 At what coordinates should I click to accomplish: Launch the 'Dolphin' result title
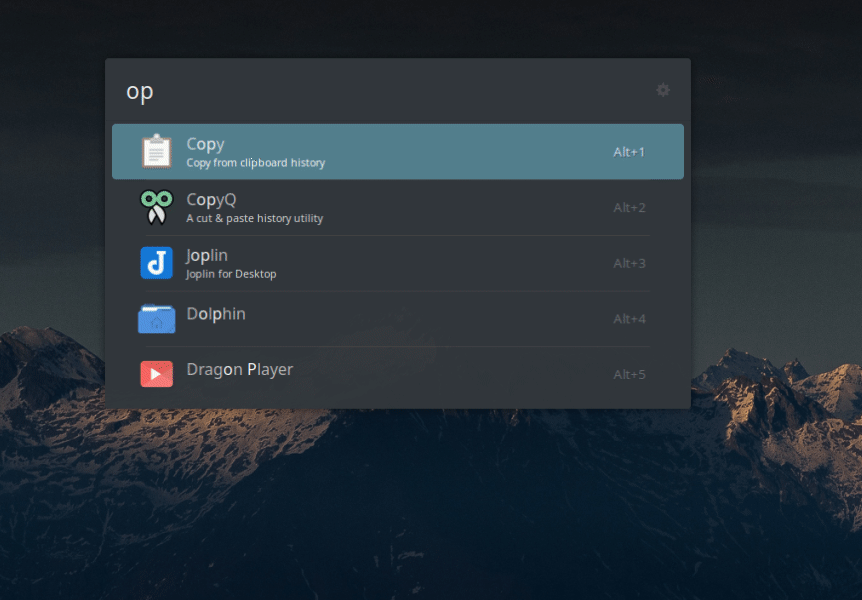point(216,313)
